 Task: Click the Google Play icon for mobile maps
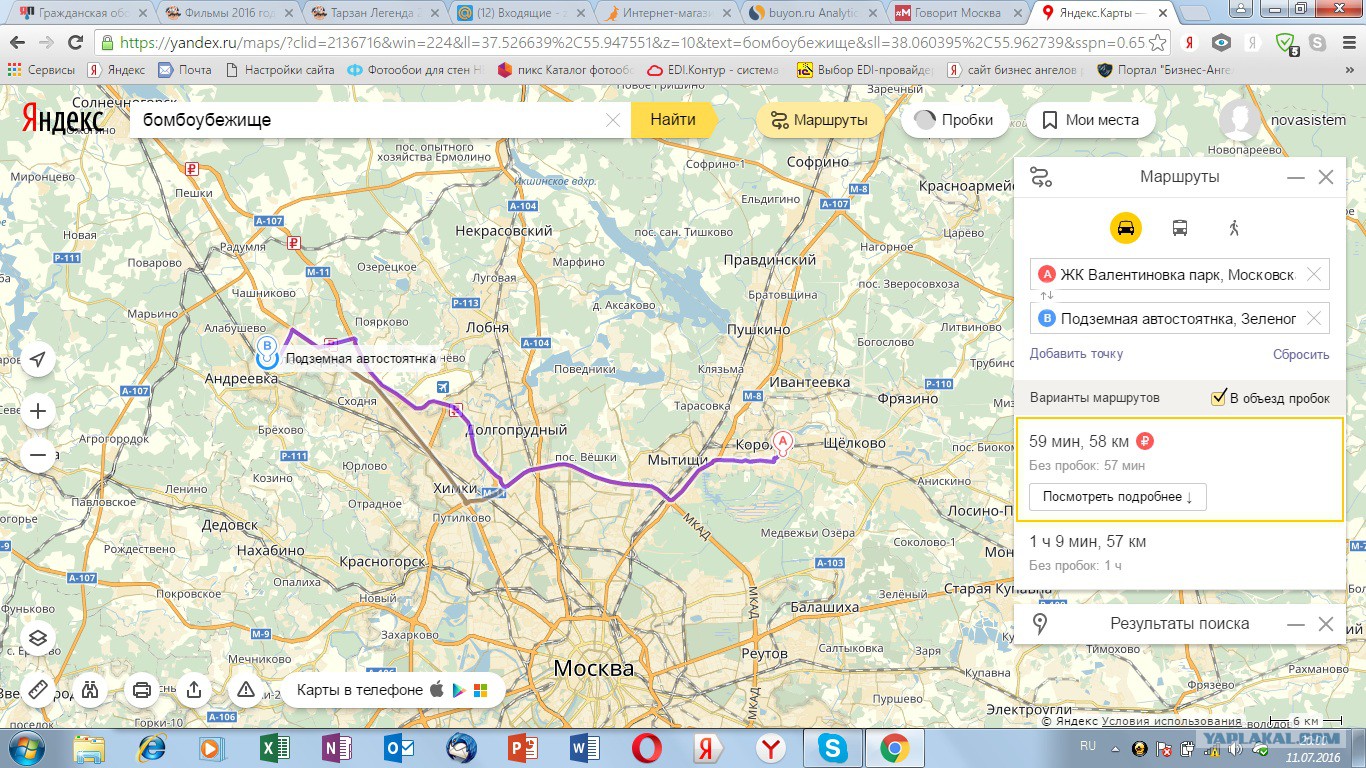459,690
